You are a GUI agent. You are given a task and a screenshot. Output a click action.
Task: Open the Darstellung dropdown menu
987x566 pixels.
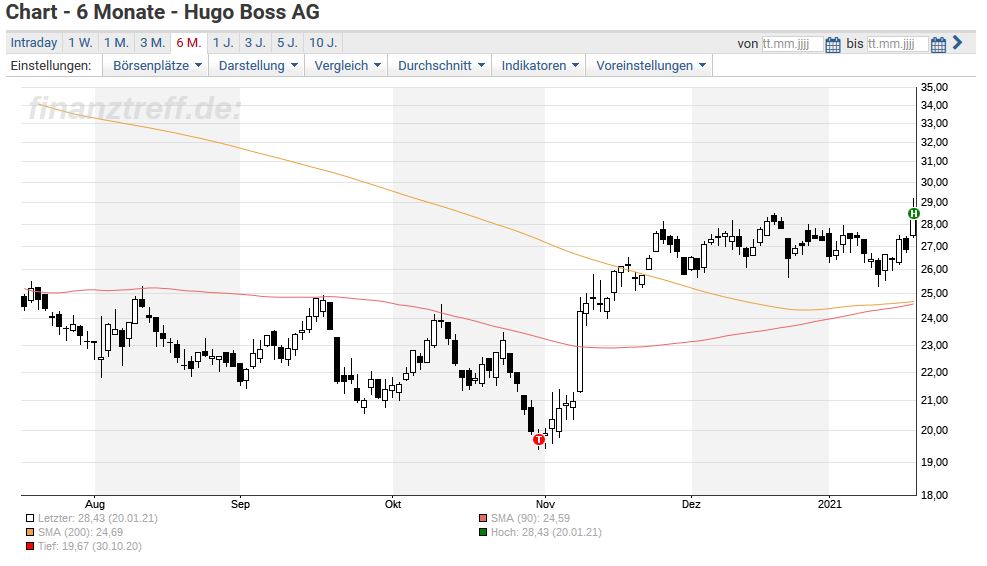tap(257, 65)
